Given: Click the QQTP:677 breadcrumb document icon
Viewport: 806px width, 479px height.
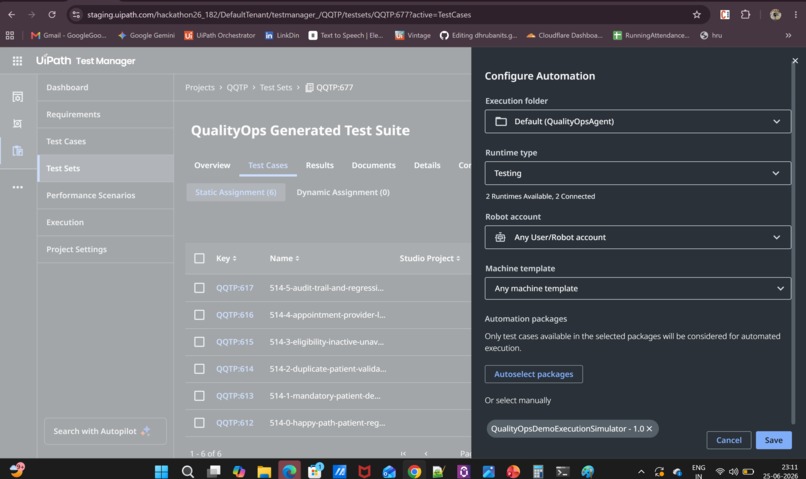Looking at the screenshot, I should tap(309, 87).
